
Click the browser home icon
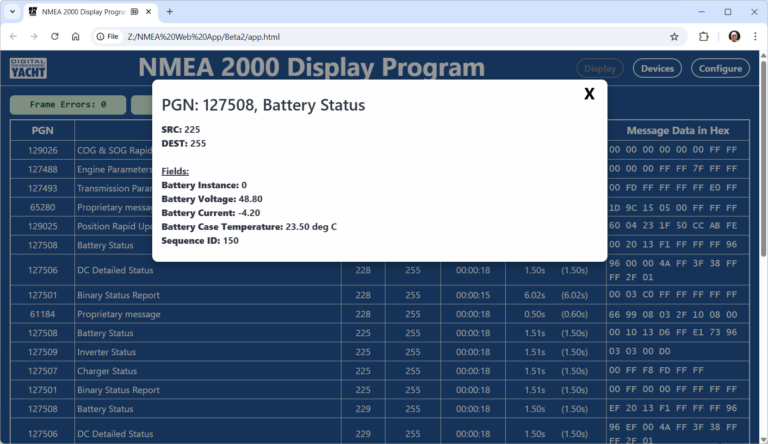pyautogui.click(x=76, y=36)
